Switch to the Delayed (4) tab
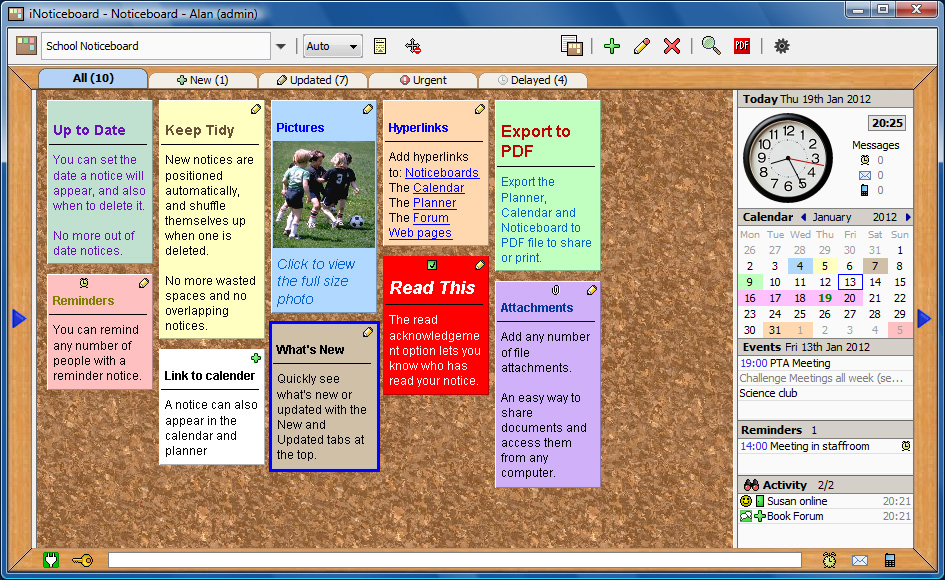 (532, 80)
